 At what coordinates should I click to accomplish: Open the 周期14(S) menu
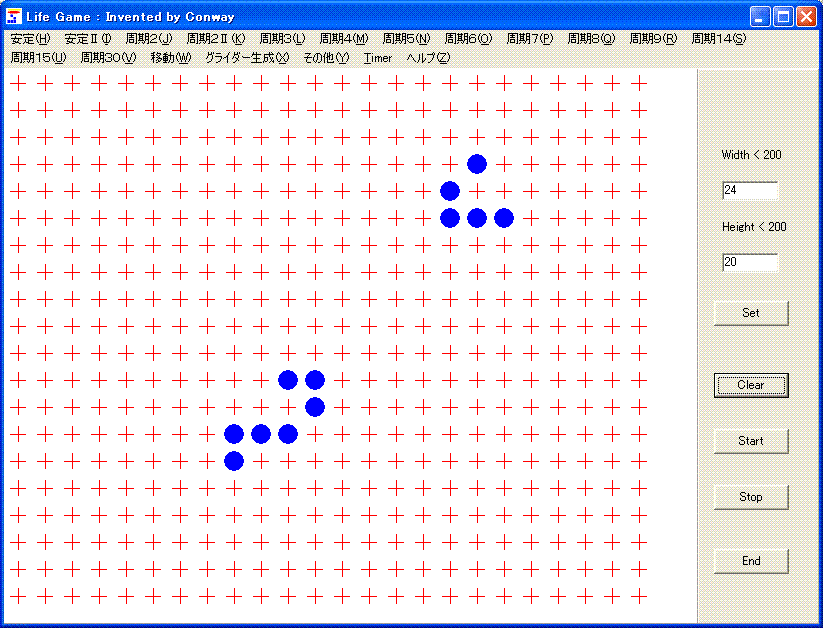click(x=718, y=38)
